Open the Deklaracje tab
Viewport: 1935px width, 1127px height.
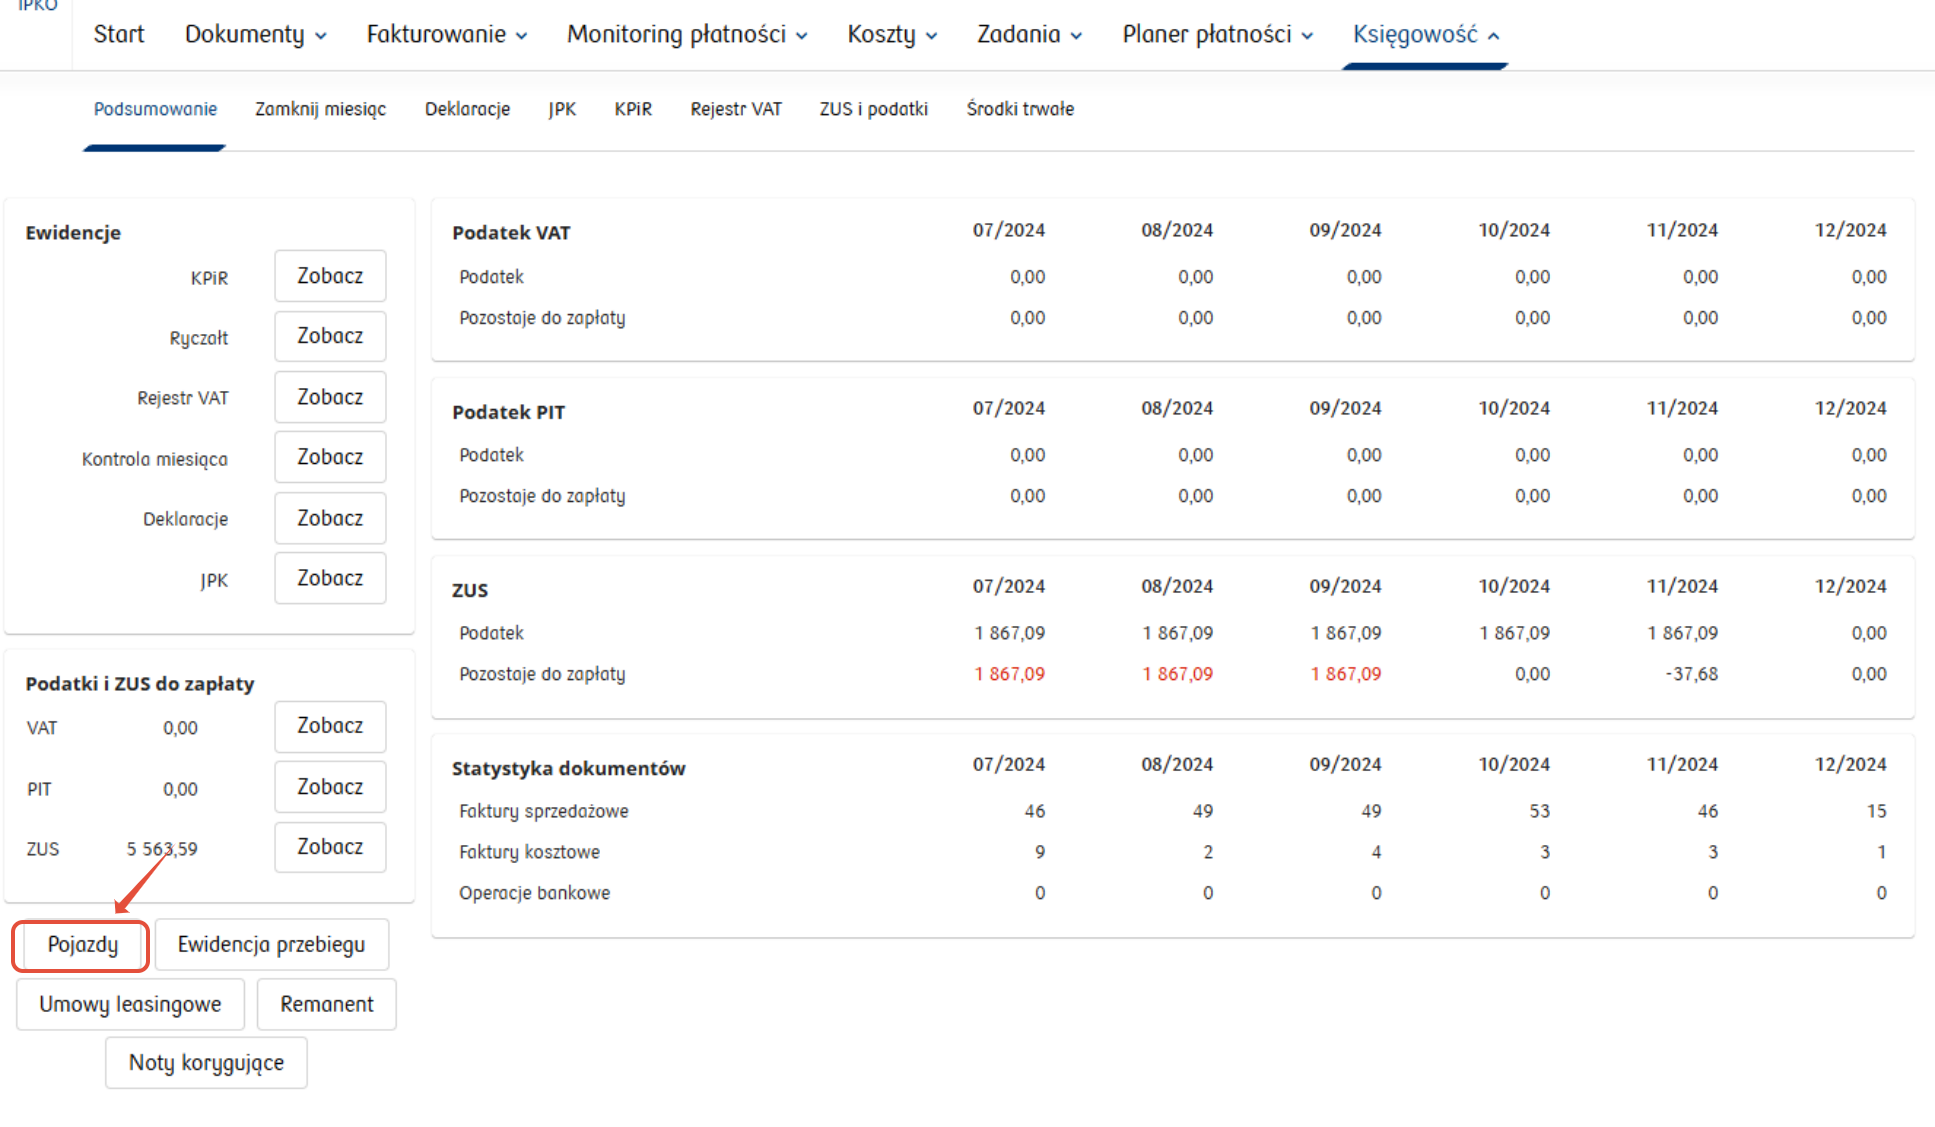point(467,109)
